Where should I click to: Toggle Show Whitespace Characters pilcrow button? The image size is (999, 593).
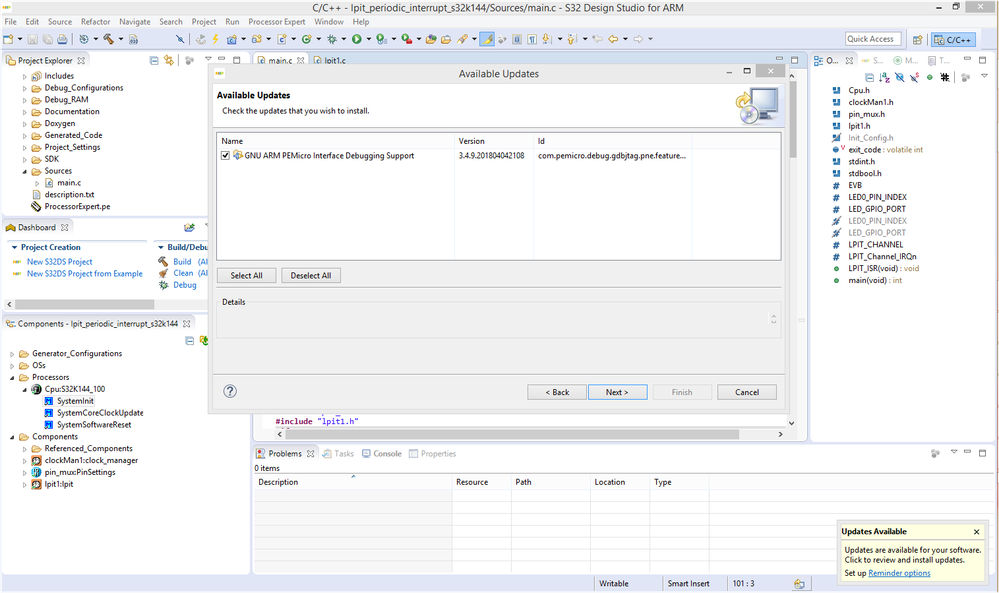coord(532,39)
